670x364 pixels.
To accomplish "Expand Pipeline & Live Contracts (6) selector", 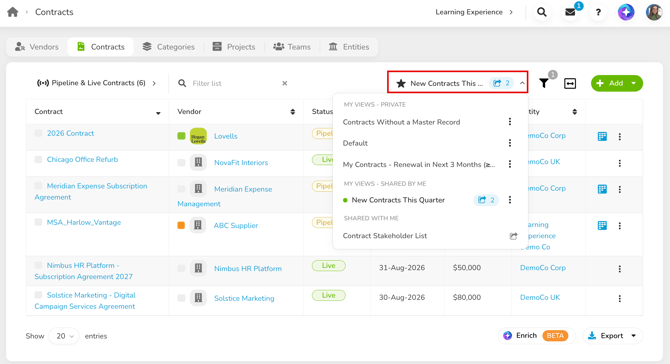I will point(97,83).
